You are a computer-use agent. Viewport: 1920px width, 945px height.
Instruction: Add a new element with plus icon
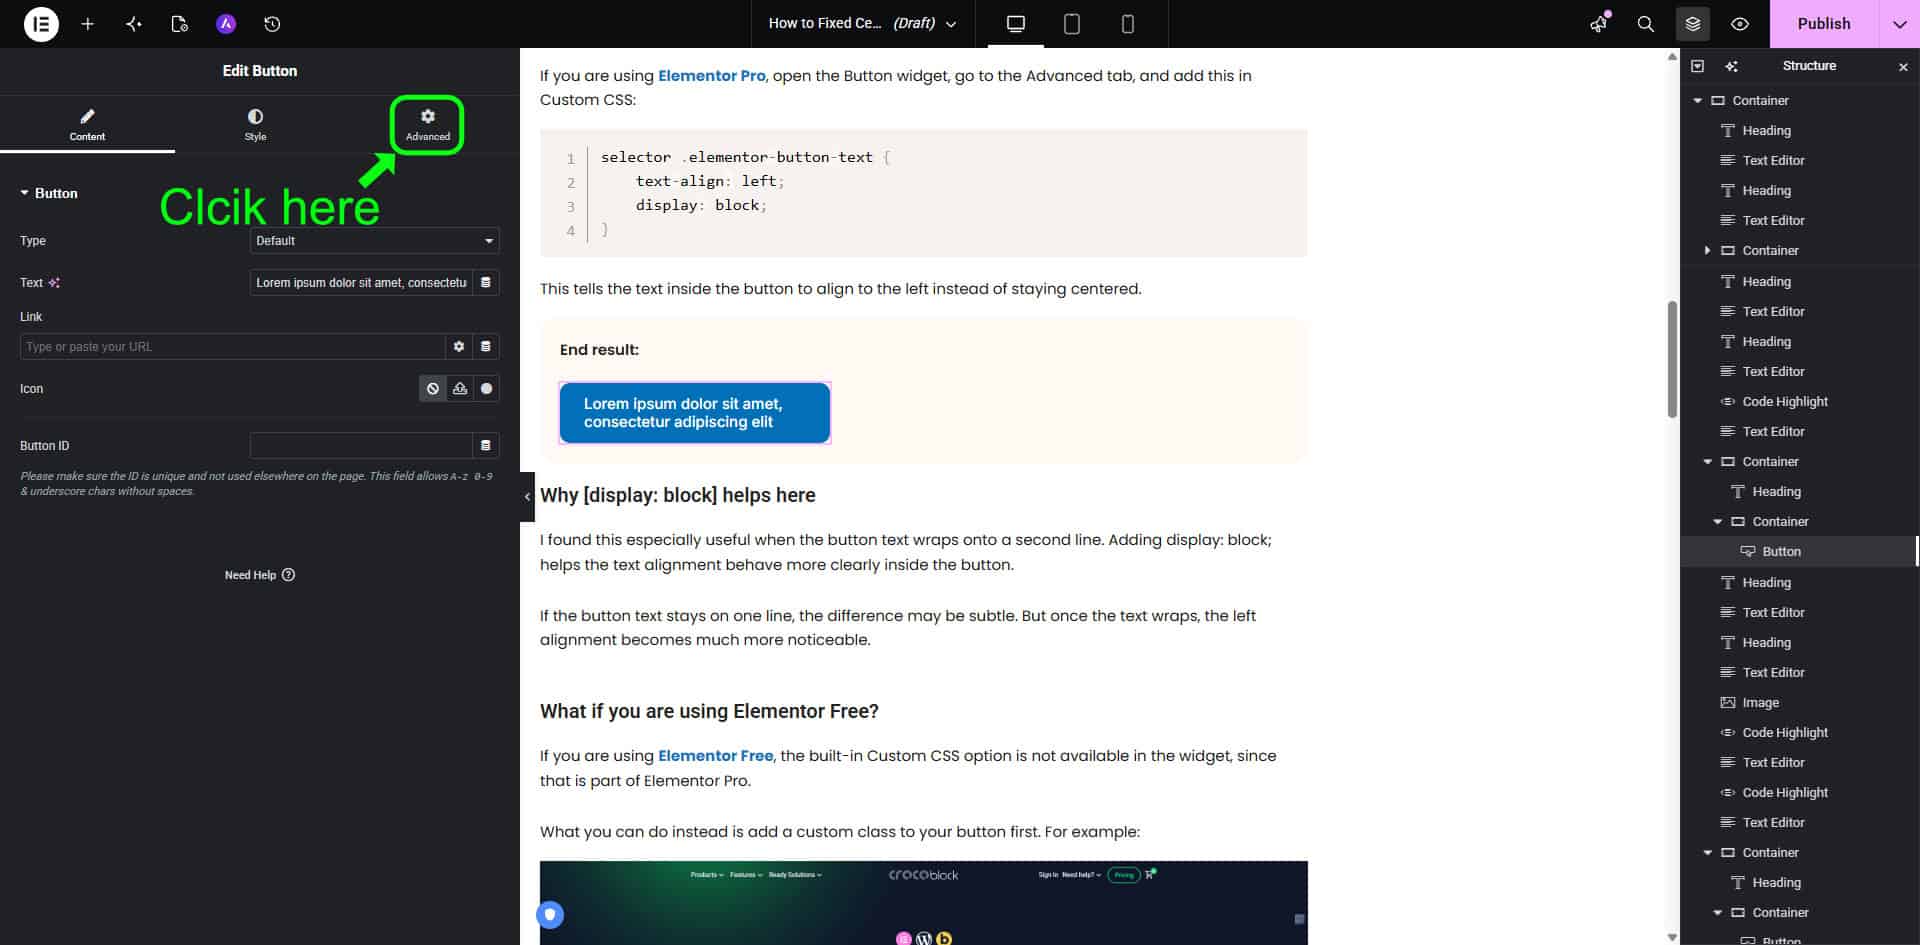click(x=88, y=24)
